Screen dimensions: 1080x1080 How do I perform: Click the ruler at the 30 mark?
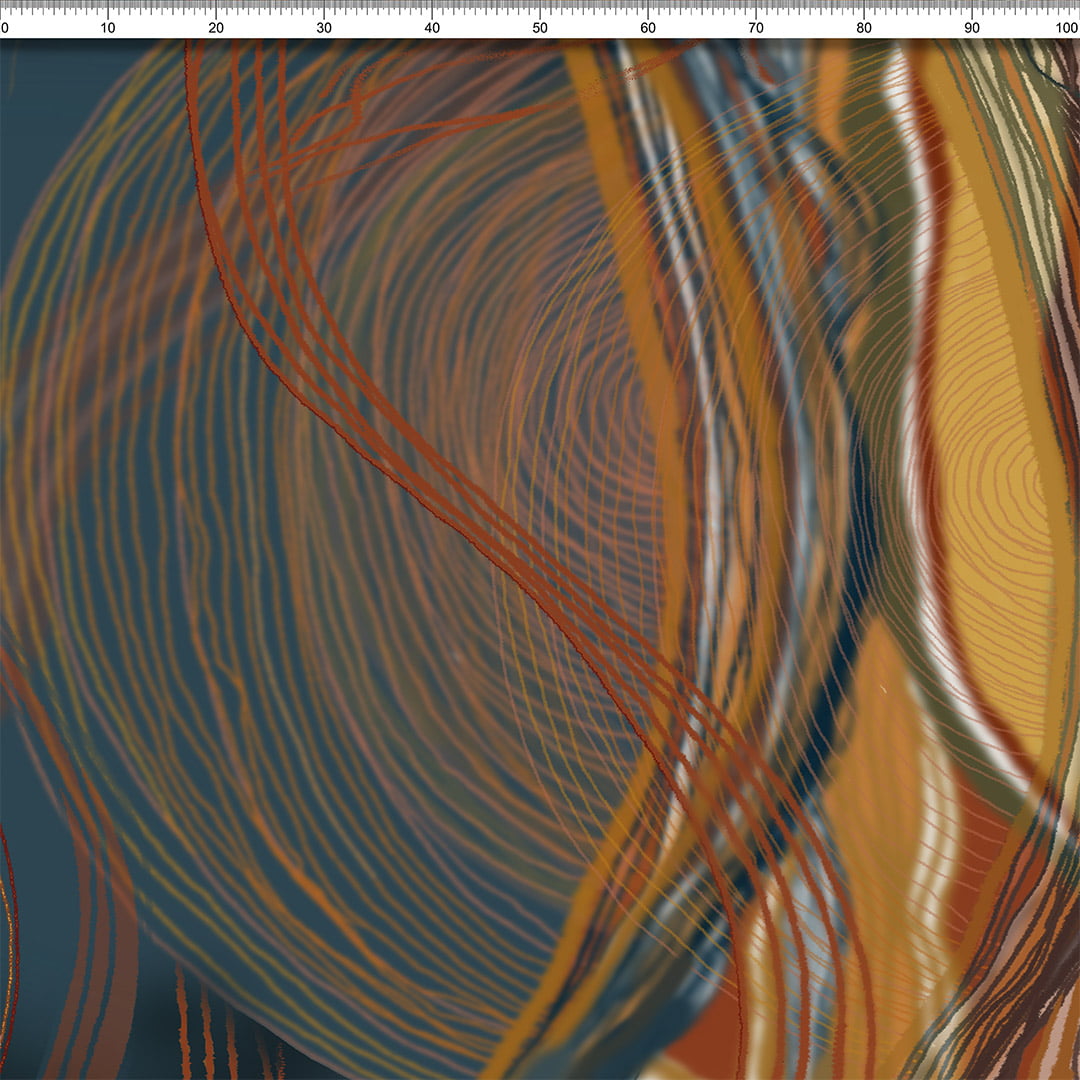click(324, 27)
